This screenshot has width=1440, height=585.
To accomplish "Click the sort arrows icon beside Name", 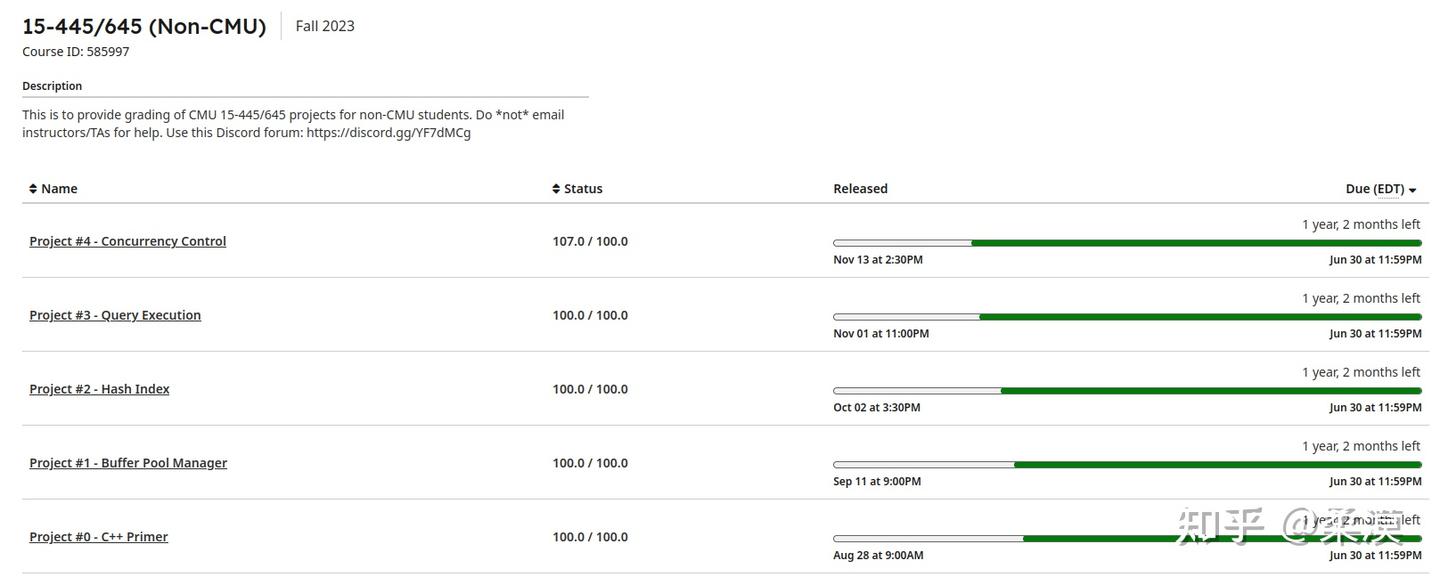I will point(33,189).
